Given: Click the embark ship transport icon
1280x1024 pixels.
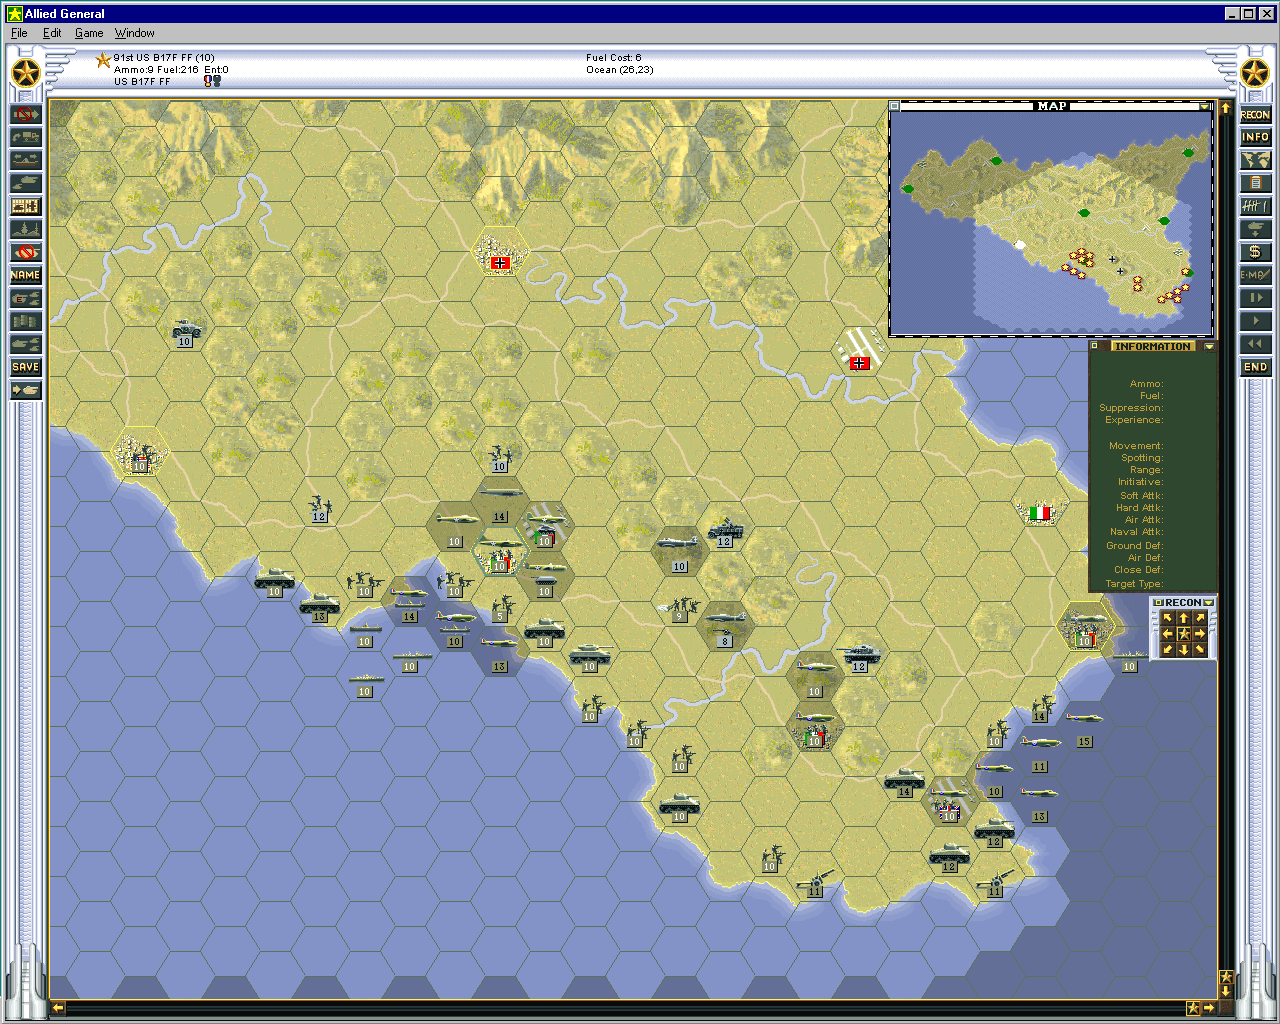Looking at the screenshot, I should pyautogui.click(x=25, y=160).
